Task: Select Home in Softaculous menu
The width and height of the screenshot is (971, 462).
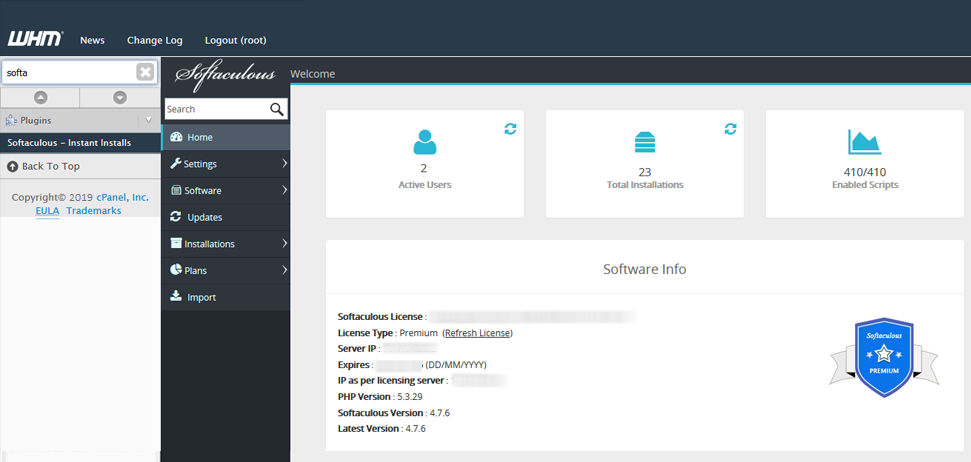Action: (225, 137)
